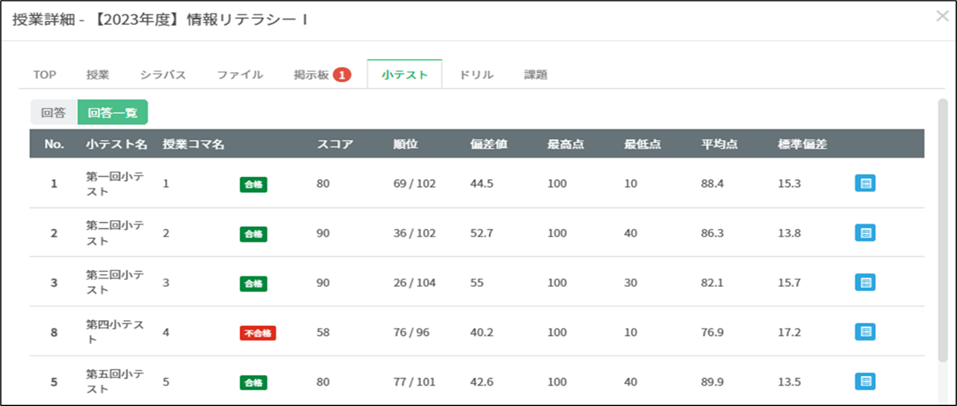The image size is (957, 406).
Task: Toggle to the 回答 view
Action: click(54, 113)
